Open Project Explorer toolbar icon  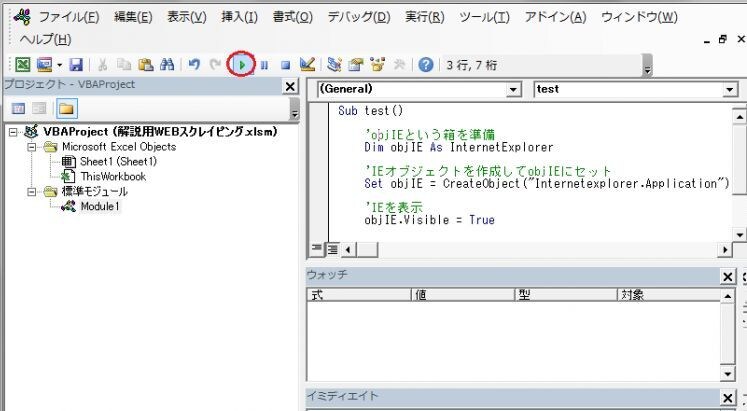pyautogui.click(x=334, y=65)
